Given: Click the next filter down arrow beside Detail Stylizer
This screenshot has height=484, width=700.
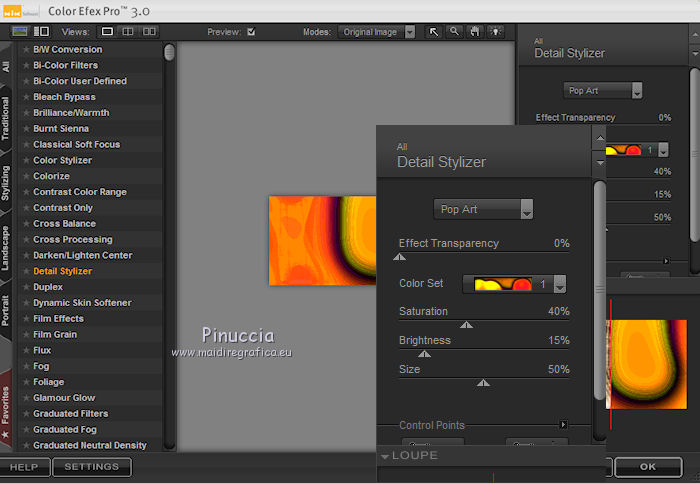Looking at the screenshot, I should 600,163.
